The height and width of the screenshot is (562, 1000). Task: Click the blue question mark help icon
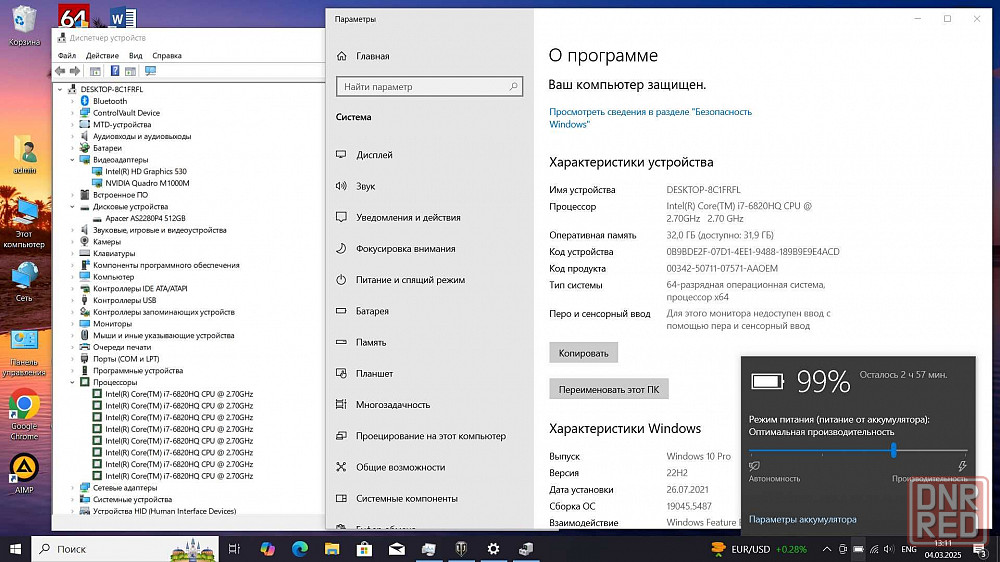click(x=115, y=71)
